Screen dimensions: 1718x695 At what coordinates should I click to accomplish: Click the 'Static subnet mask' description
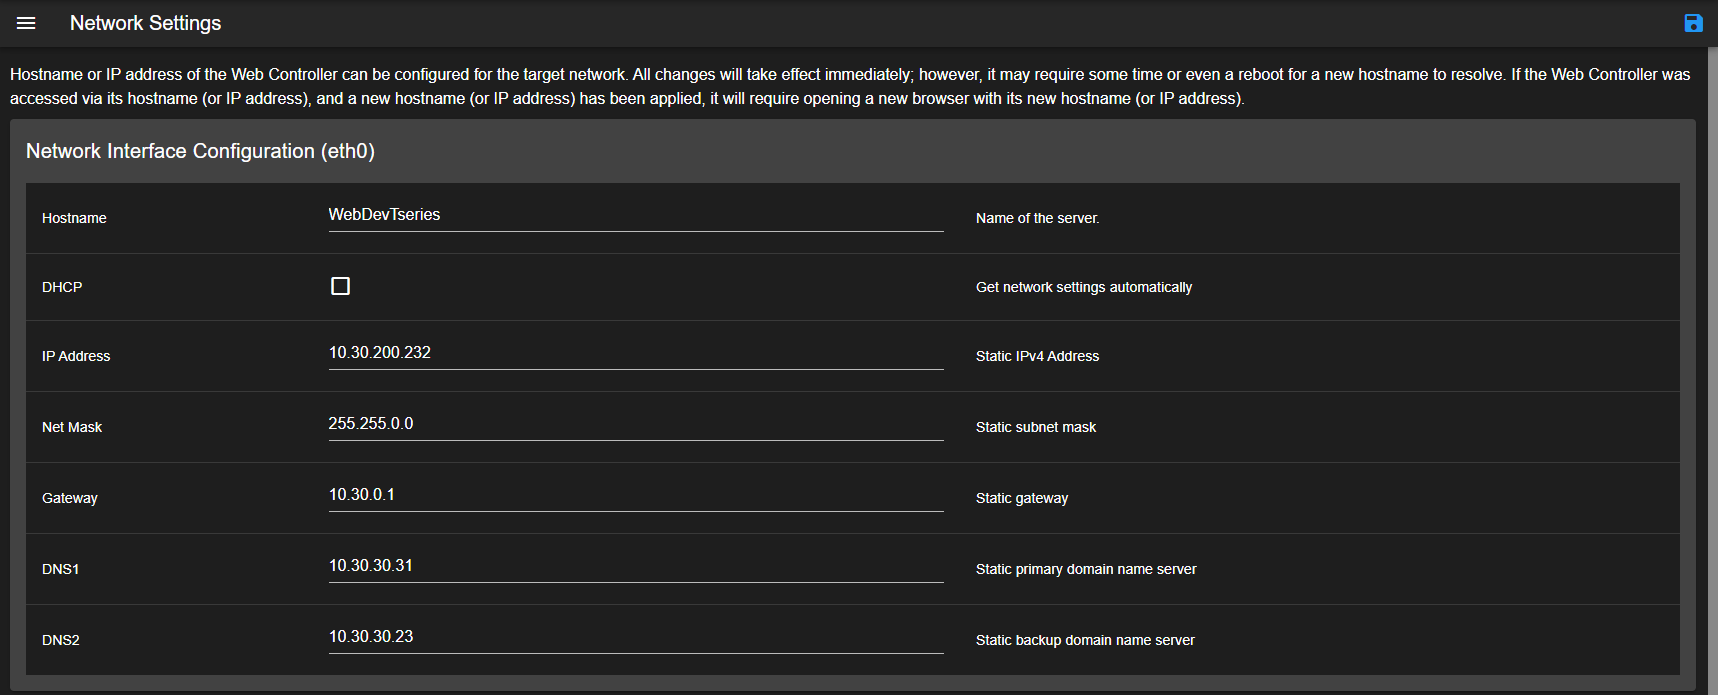pyautogui.click(x=1036, y=427)
